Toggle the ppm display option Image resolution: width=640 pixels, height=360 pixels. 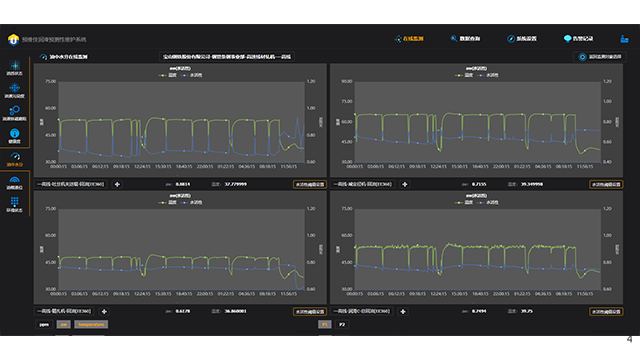coord(44,324)
